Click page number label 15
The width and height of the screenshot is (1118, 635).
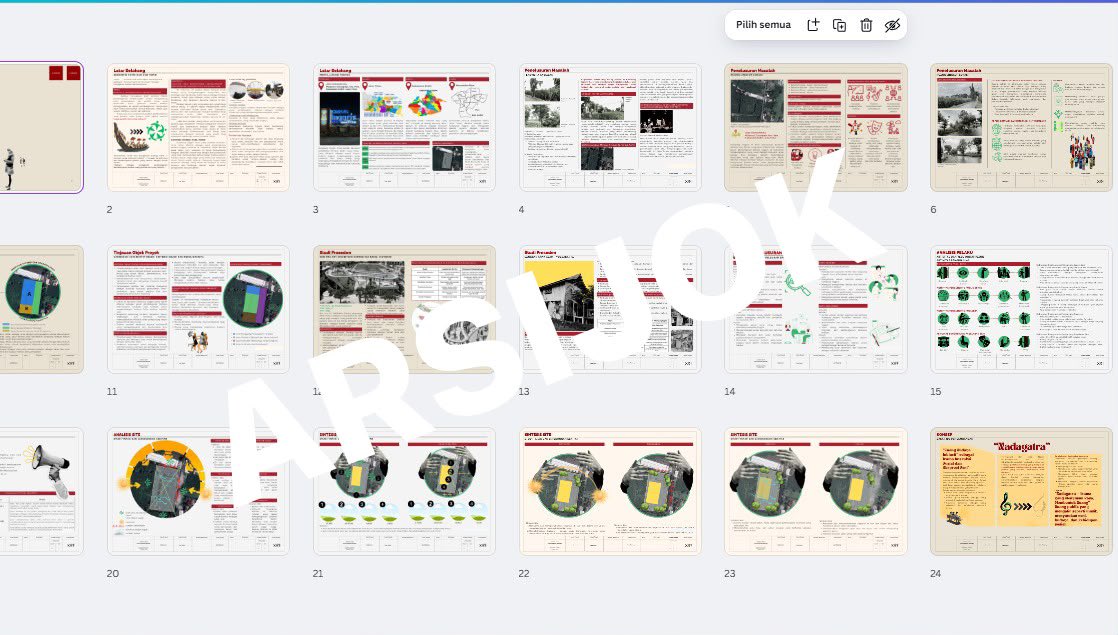coord(935,391)
